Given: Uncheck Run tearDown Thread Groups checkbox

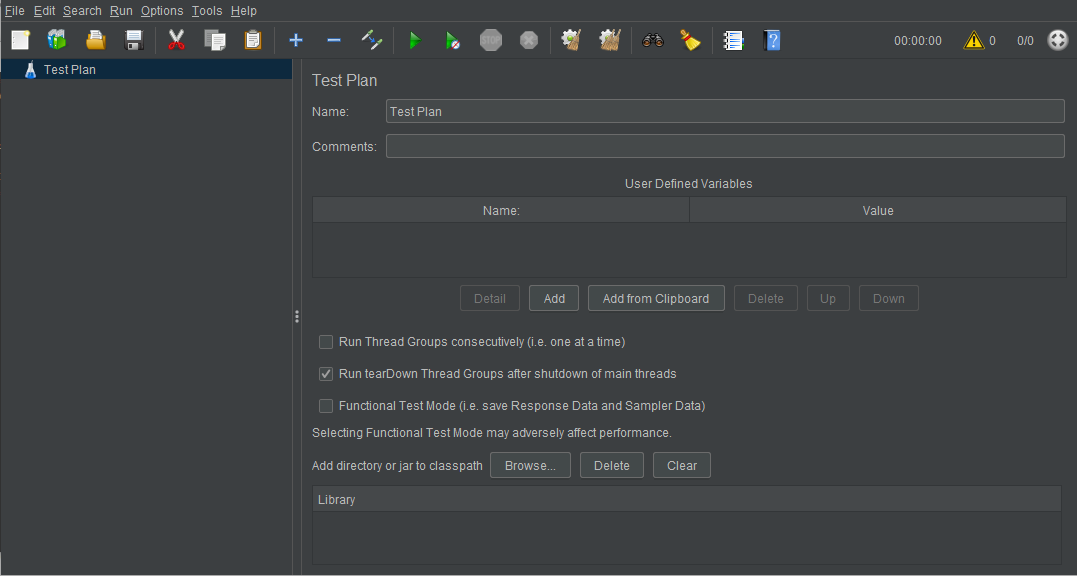Looking at the screenshot, I should coord(326,374).
